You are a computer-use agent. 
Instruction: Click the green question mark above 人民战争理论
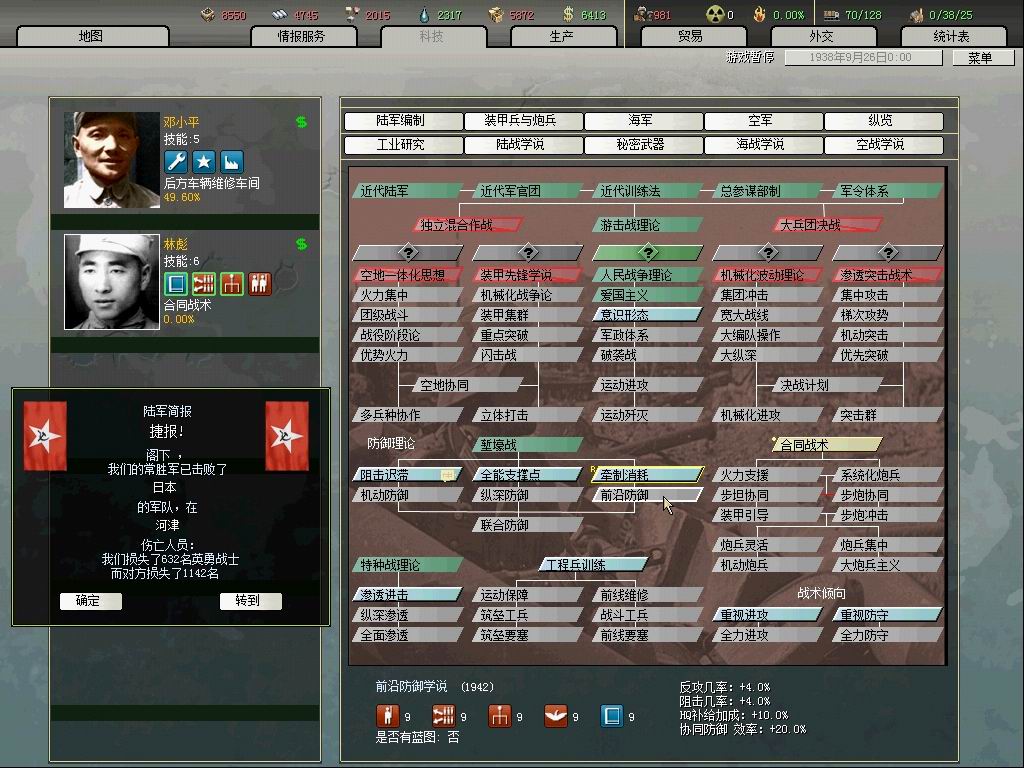point(648,252)
